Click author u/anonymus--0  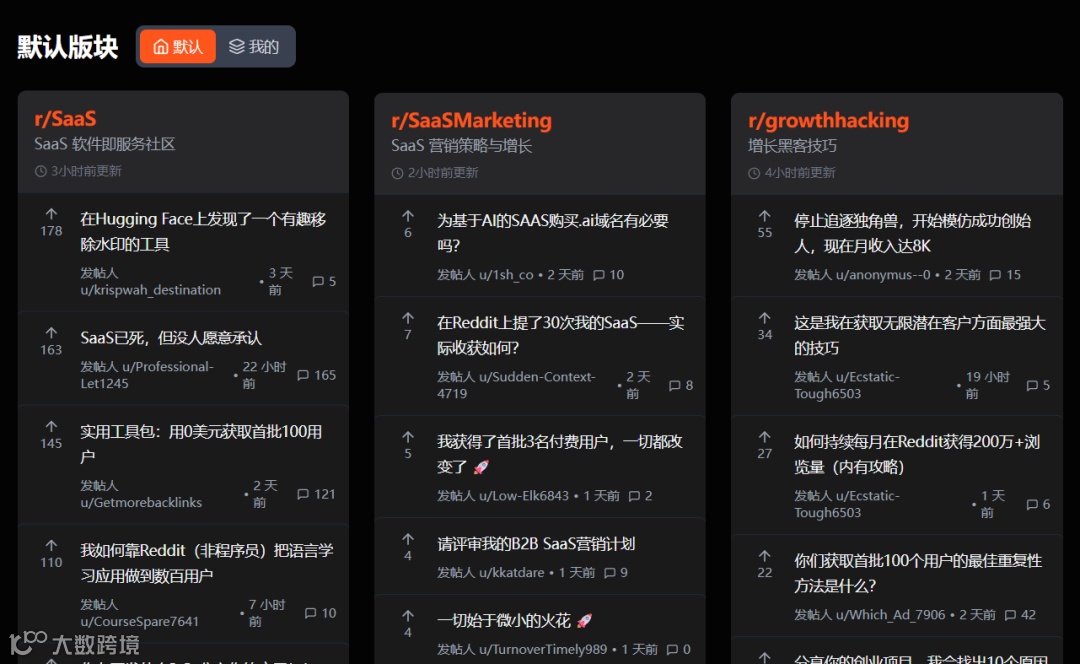(883, 275)
